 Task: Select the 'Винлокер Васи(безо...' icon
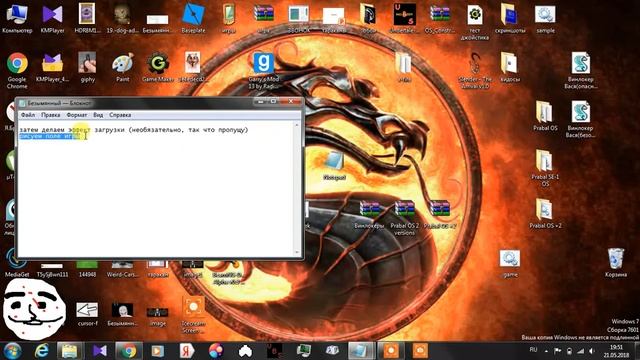point(580,119)
